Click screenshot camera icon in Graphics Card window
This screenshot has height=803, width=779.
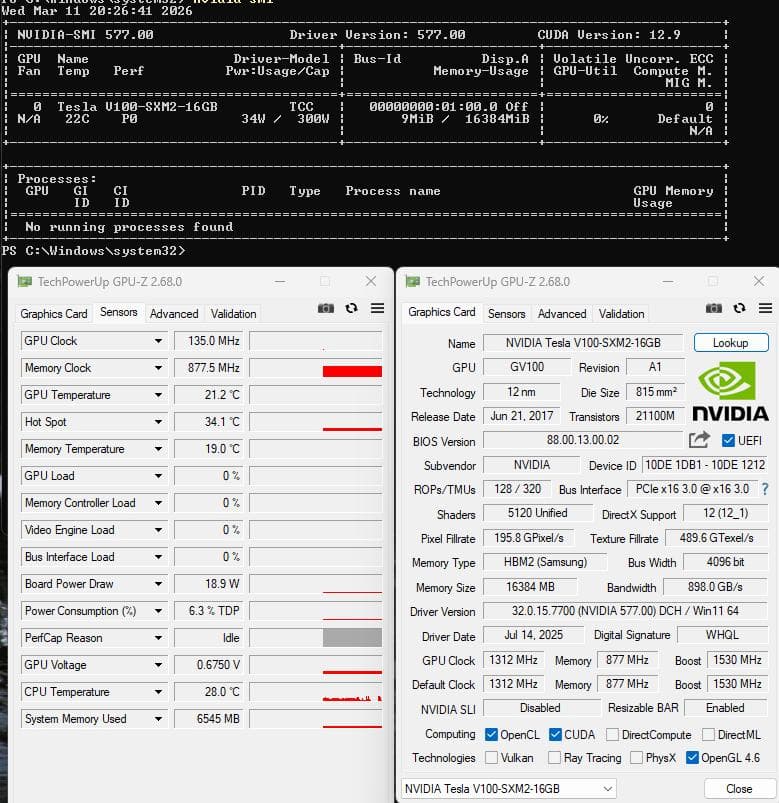click(714, 308)
